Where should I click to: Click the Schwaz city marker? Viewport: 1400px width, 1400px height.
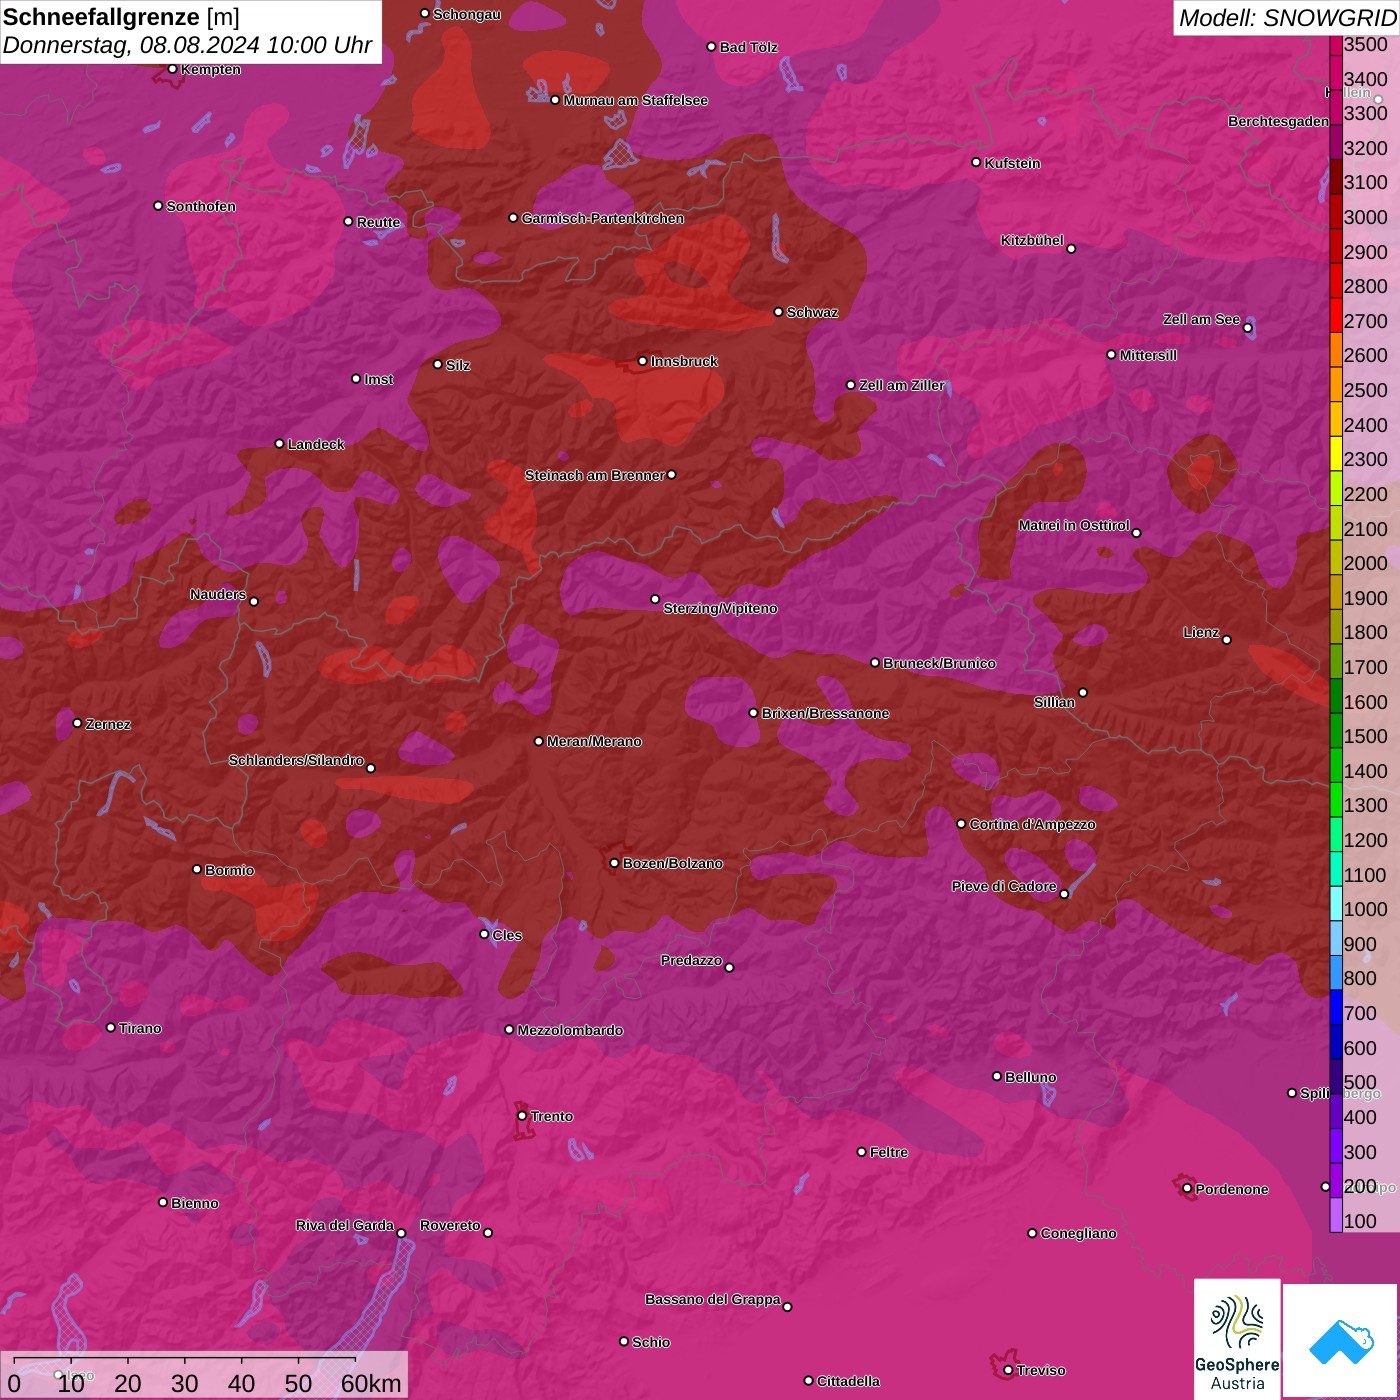point(779,312)
